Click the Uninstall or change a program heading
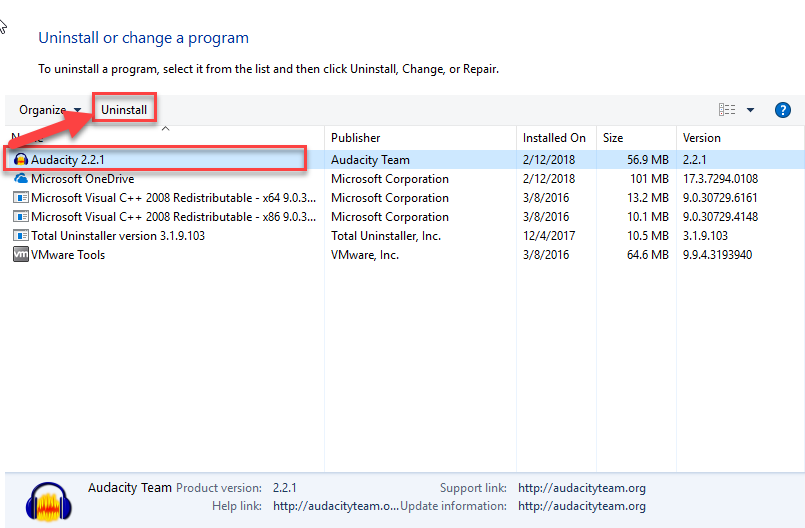Screen dimensions: 805x528 click(x=143, y=38)
